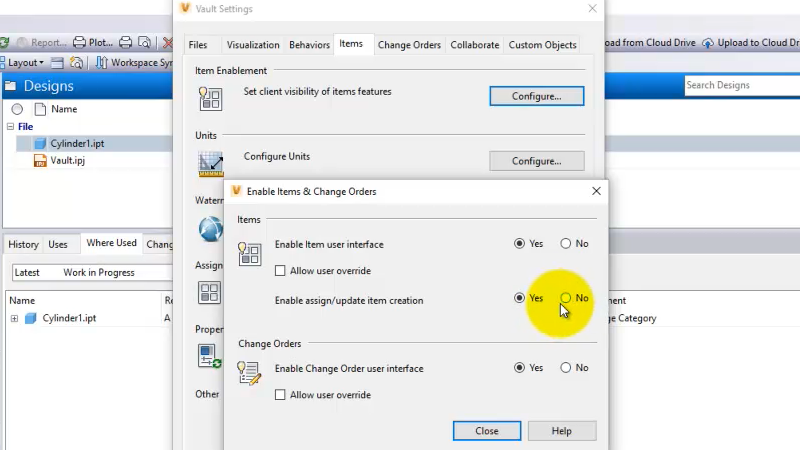Screen dimensions: 800x450
Task: Click the Configure Units ruler icon
Action: (211, 164)
